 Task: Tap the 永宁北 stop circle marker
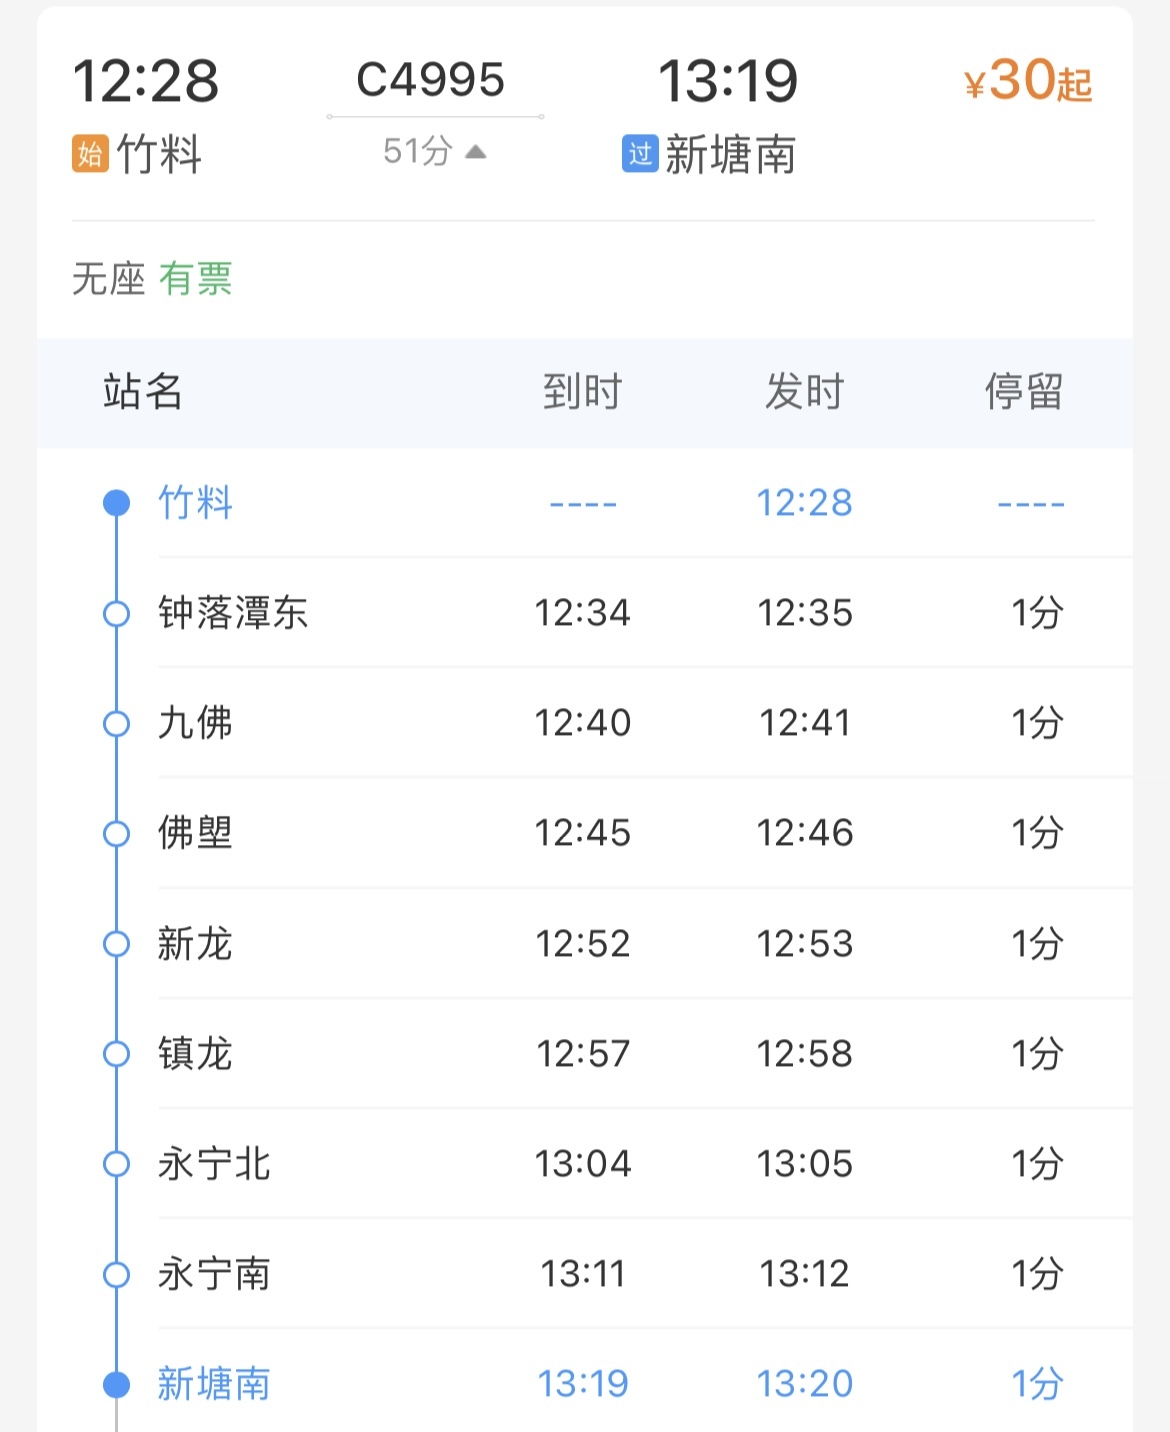(117, 1164)
